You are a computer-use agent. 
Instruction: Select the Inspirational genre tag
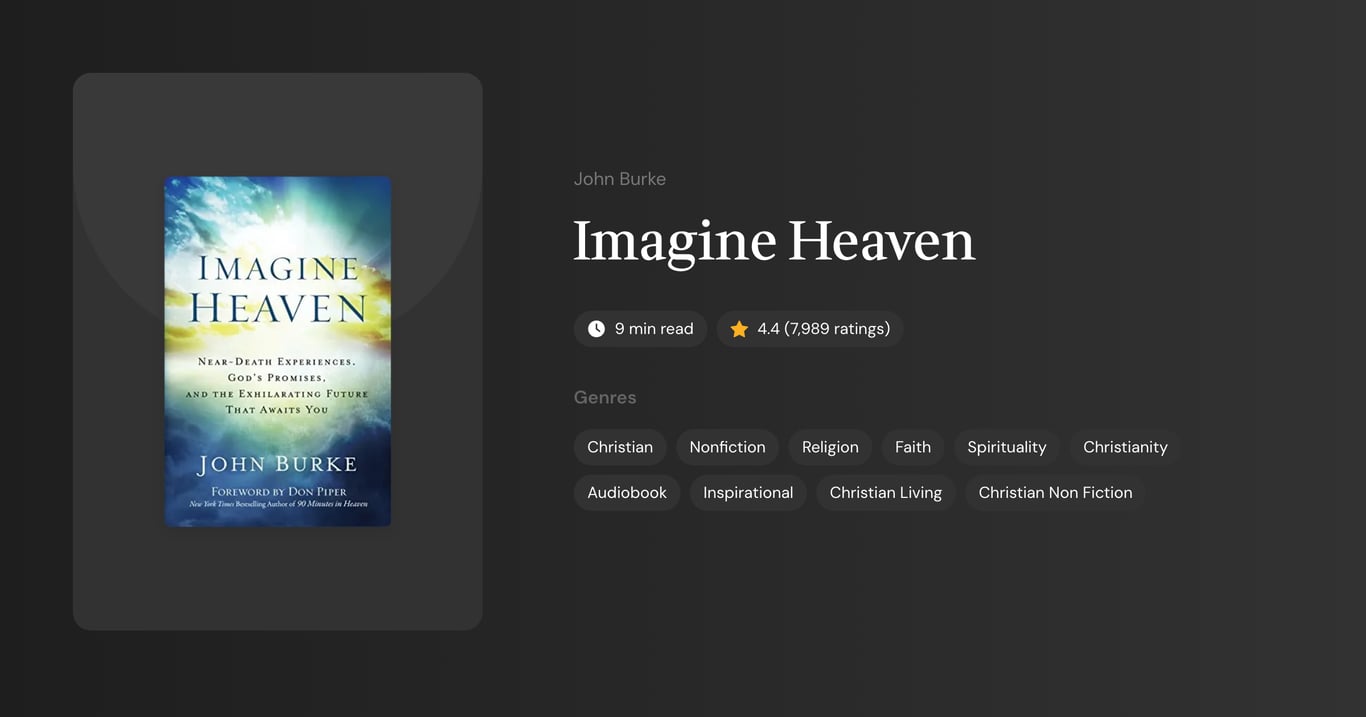pyautogui.click(x=748, y=492)
